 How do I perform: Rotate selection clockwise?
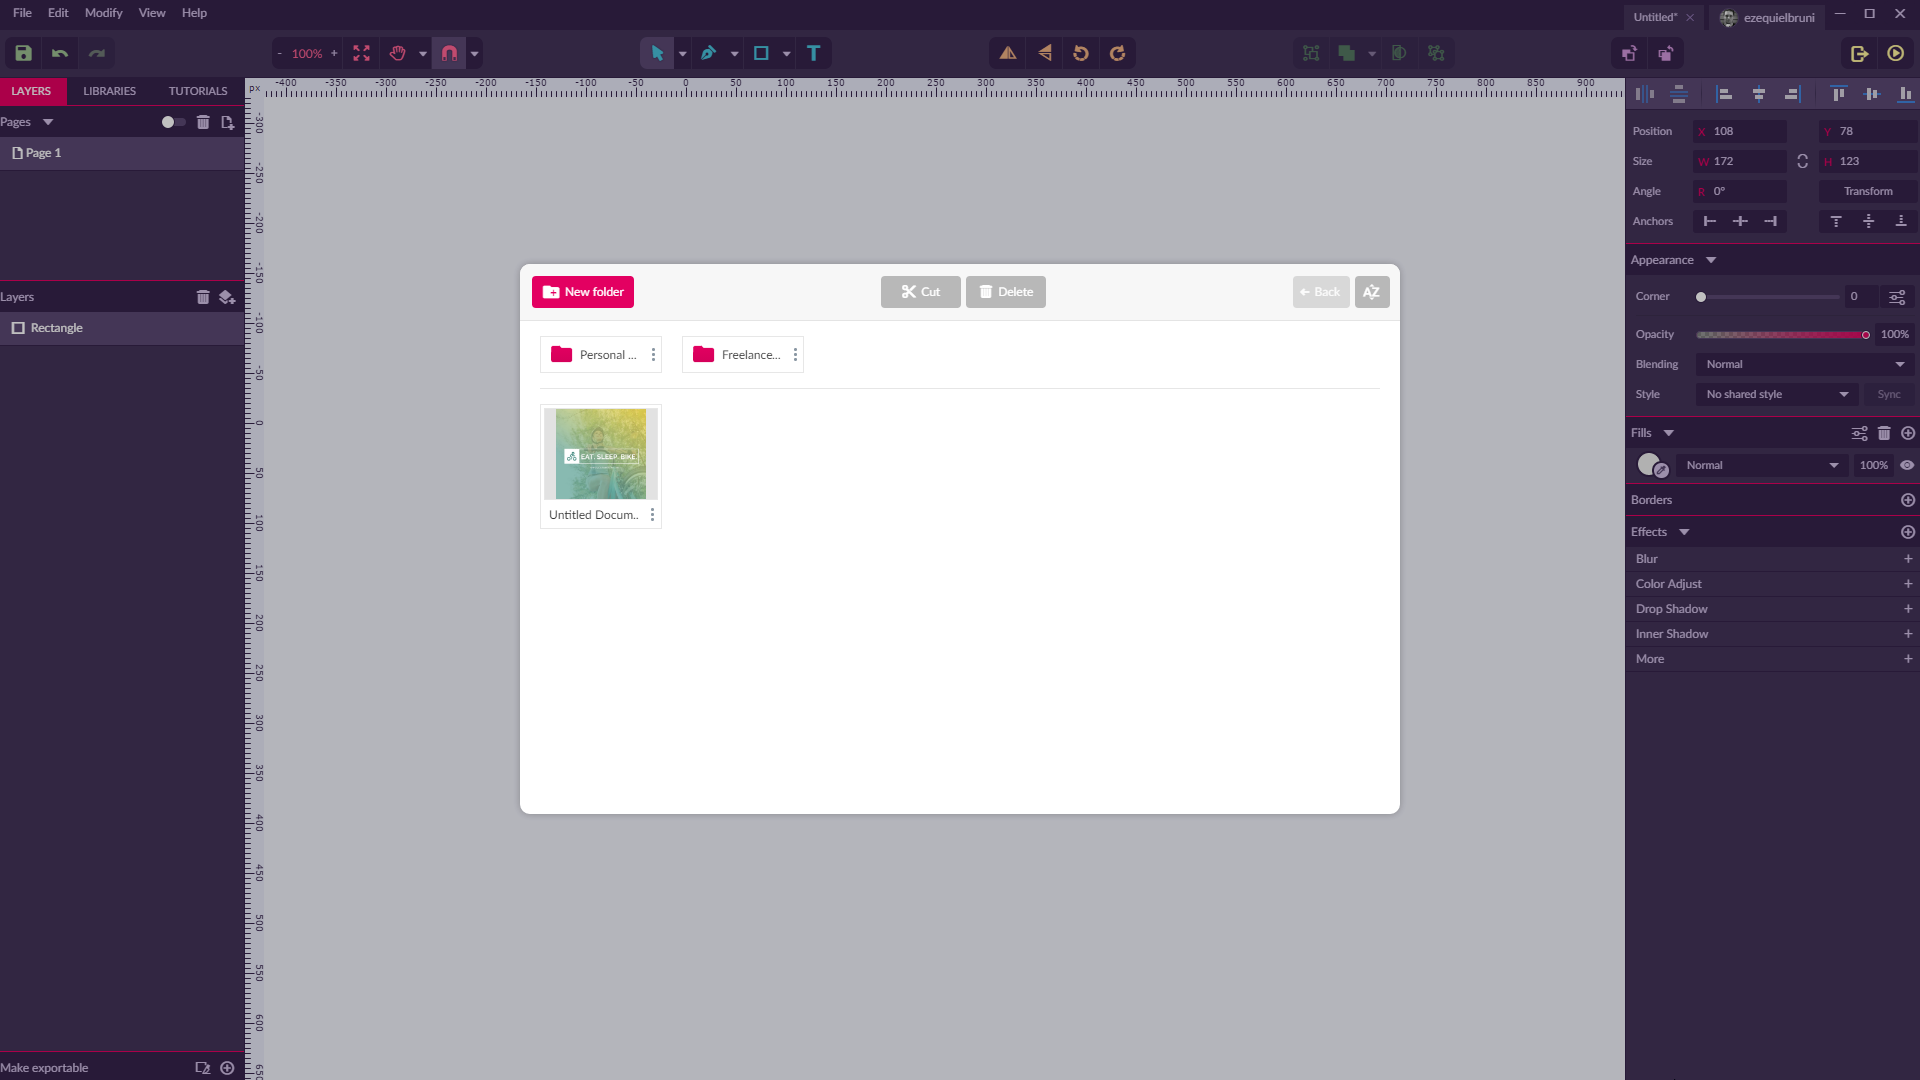(1118, 53)
